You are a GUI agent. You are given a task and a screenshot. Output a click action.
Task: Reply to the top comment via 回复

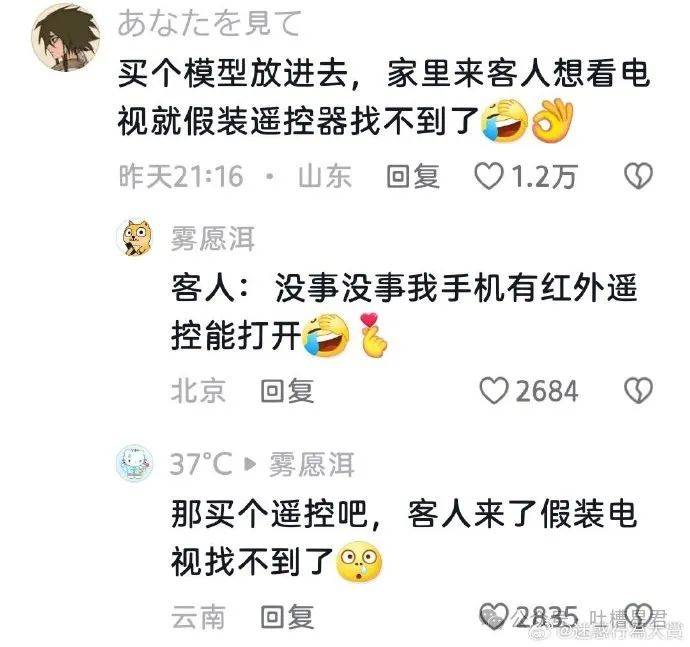coord(413,176)
